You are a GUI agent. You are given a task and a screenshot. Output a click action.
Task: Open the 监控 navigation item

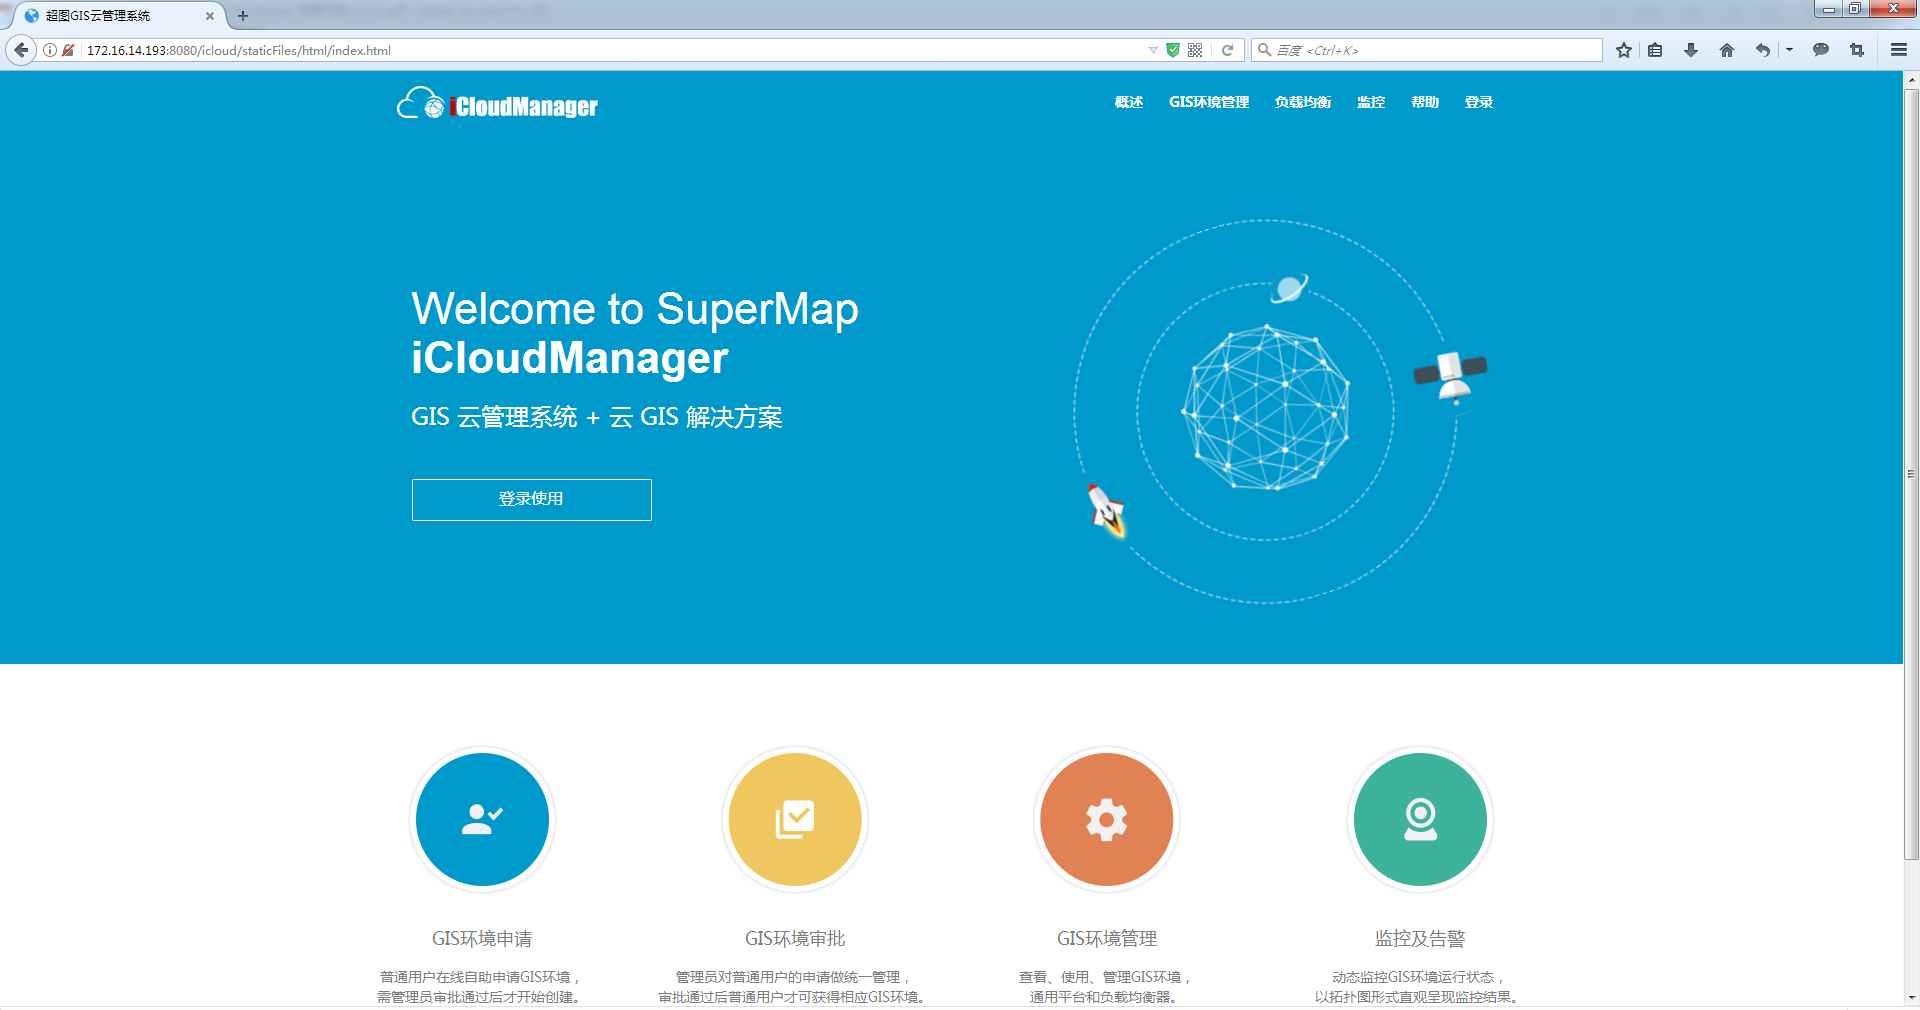1371,102
